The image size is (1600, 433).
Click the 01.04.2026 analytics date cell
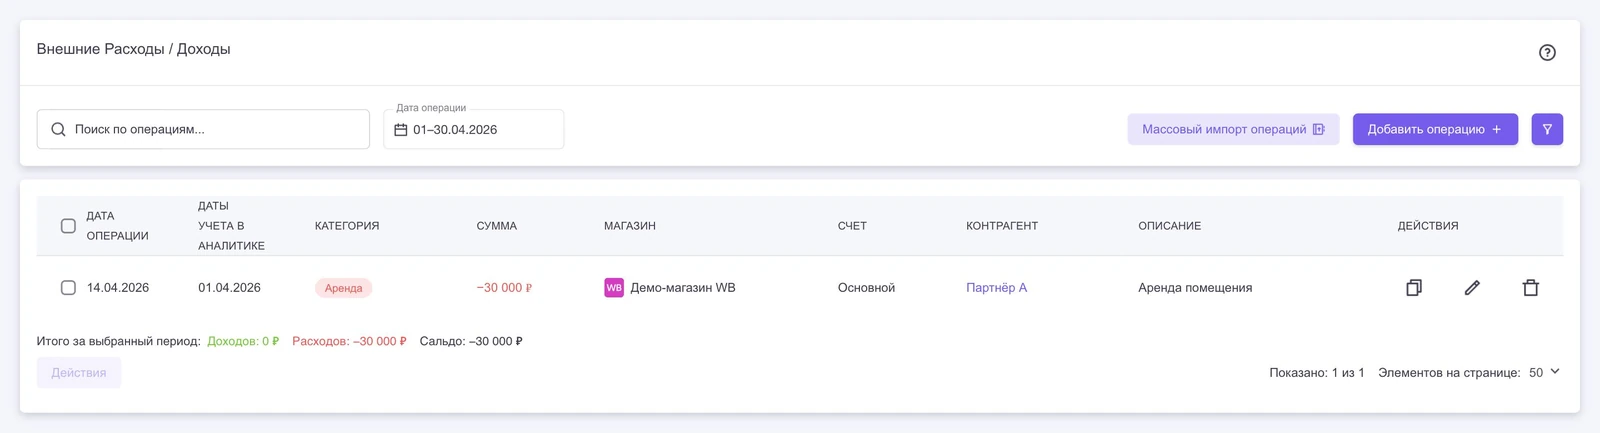229,288
